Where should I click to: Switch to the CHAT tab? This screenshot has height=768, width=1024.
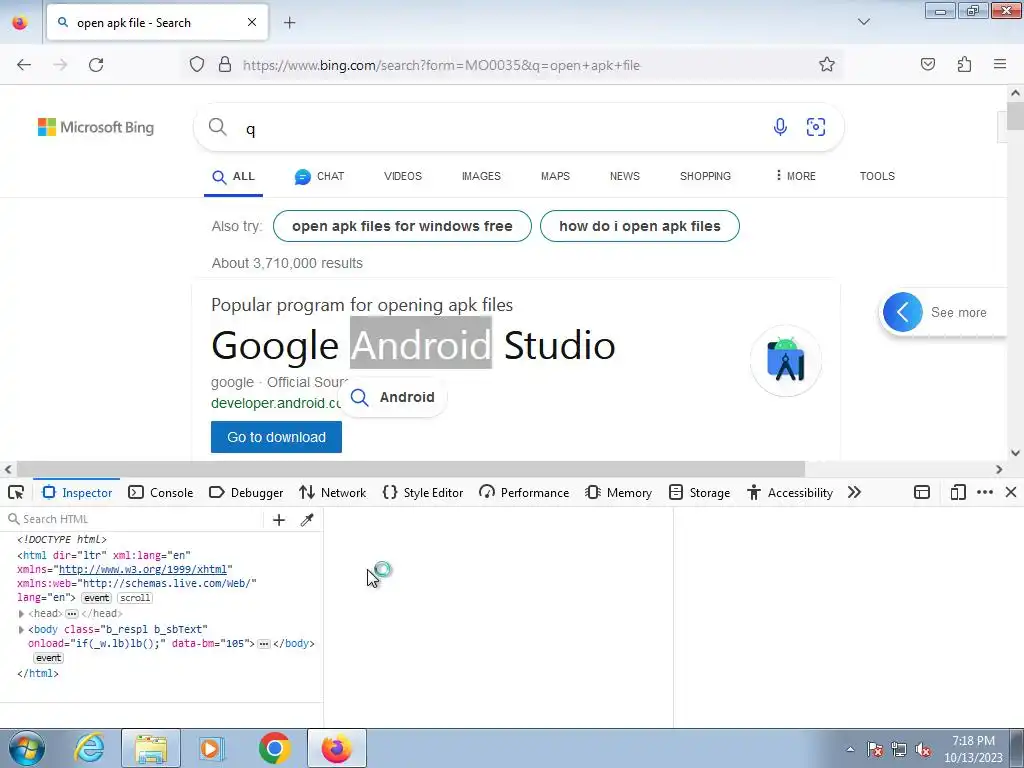[x=319, y=176]
